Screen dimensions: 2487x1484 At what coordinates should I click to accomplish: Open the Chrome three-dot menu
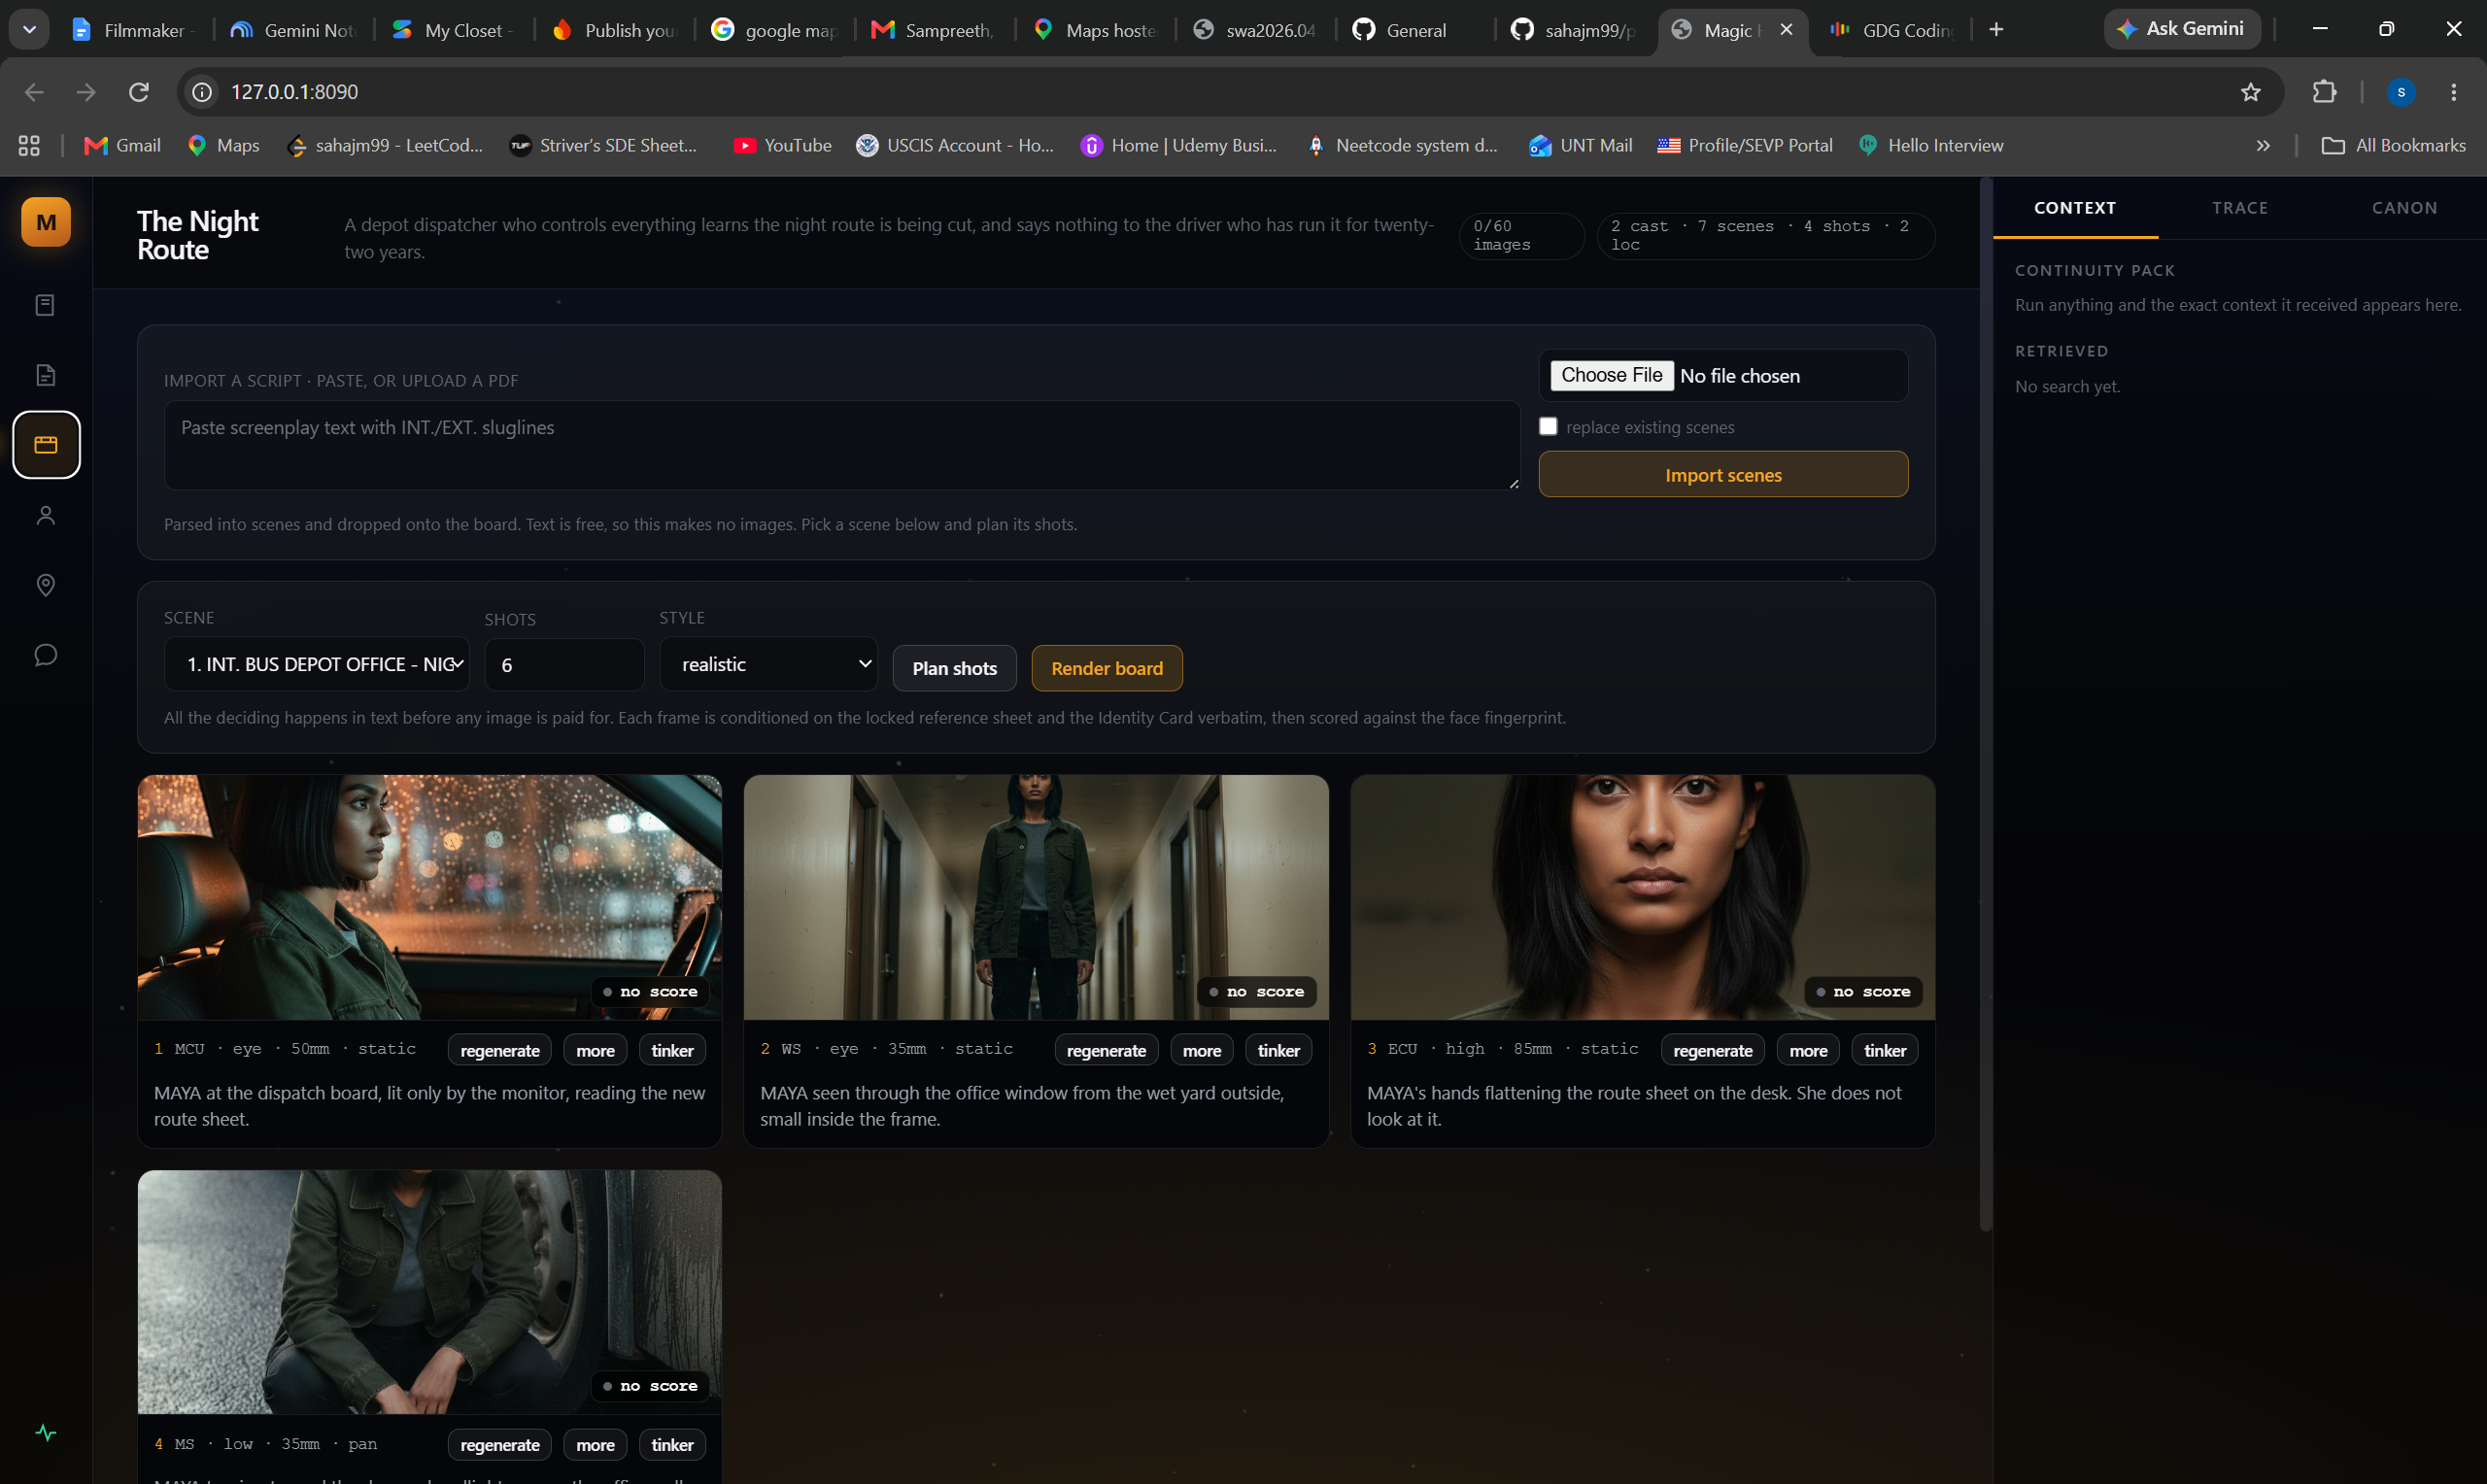(x=2454, y=92)
